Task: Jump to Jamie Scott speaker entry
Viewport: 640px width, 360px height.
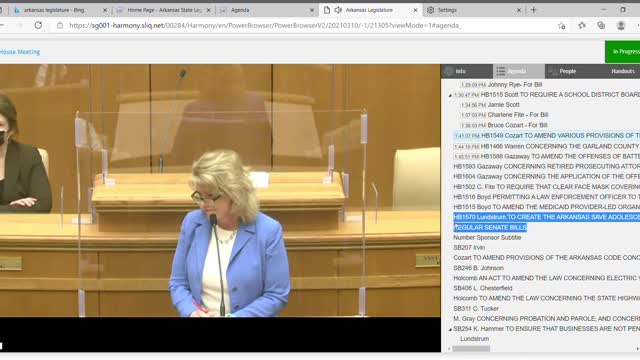Action: pyautogui.click(x=503, y=104)
